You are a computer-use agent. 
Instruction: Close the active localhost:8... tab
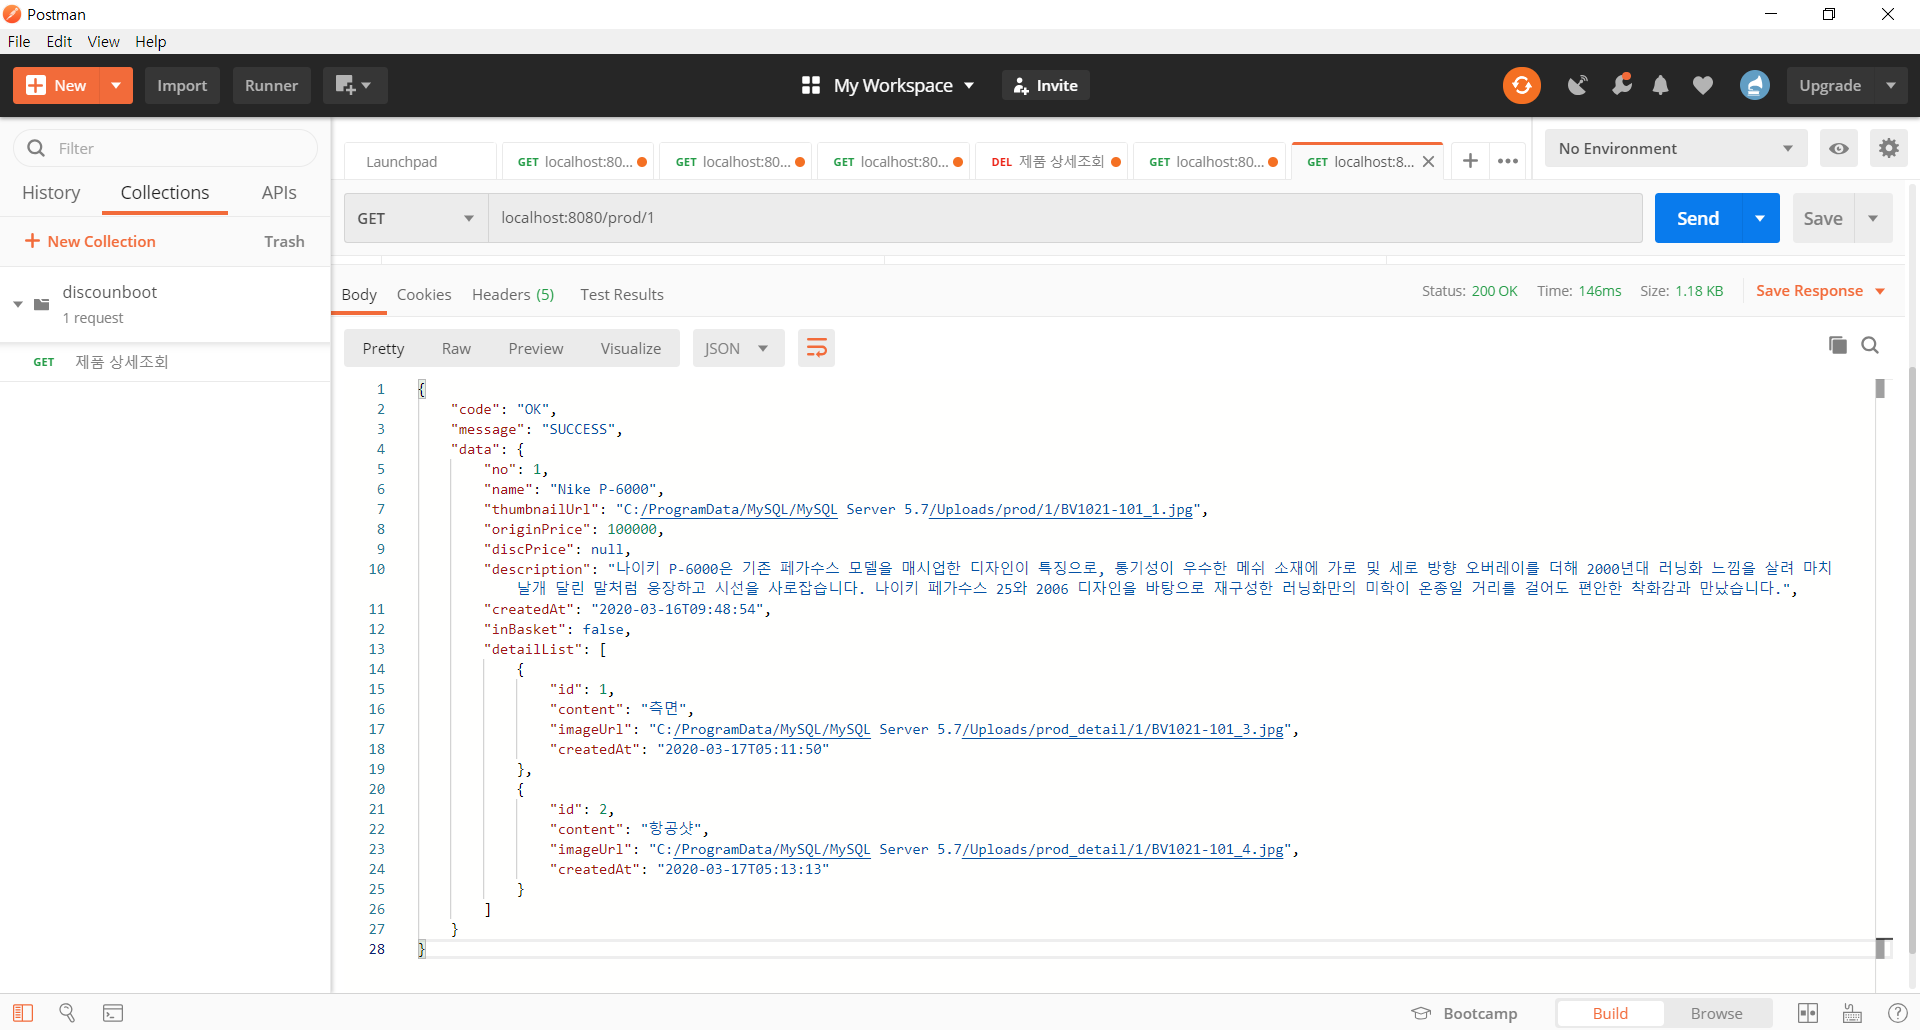click(x=1428, y=162)
